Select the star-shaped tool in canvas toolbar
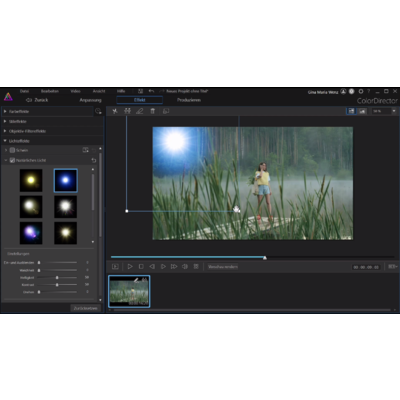Screen dimensions: 400x400 tap(115, 111)
